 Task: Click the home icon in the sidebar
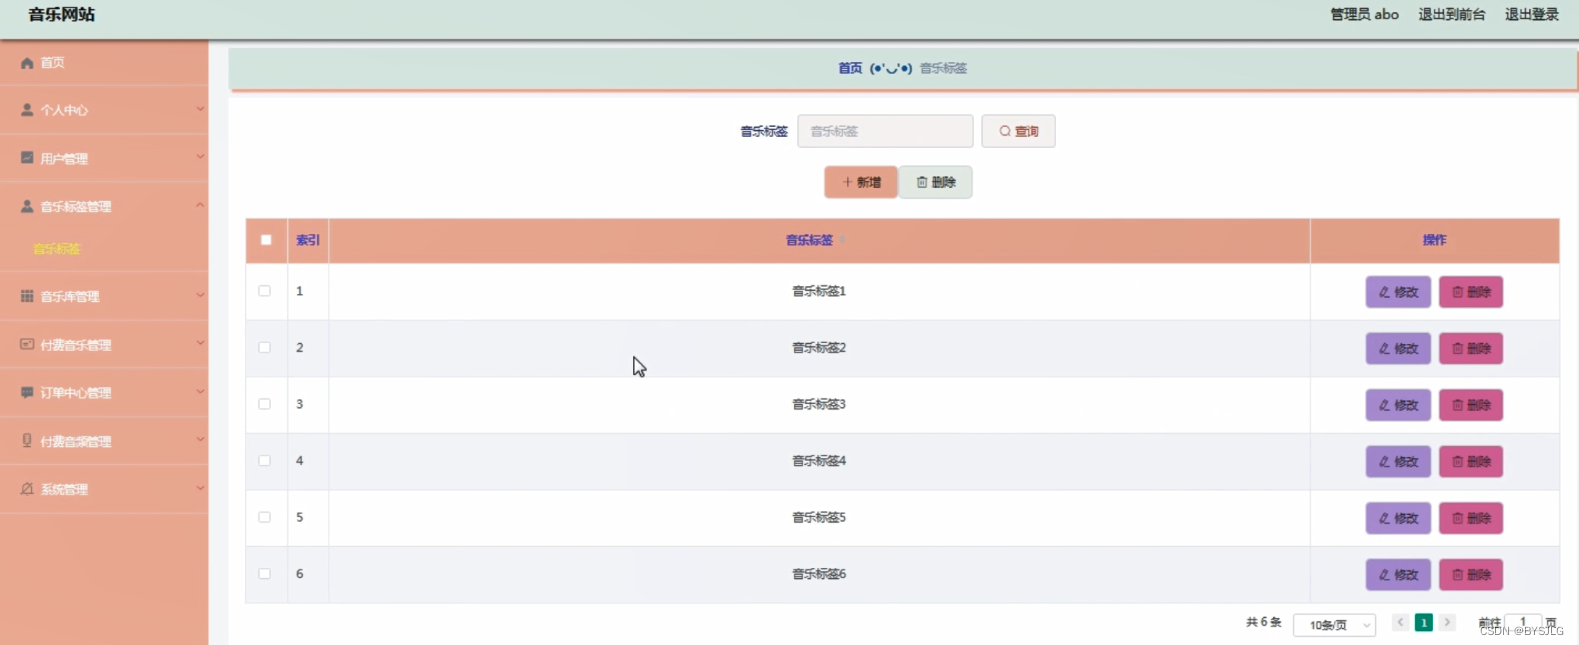coord(27,63)
